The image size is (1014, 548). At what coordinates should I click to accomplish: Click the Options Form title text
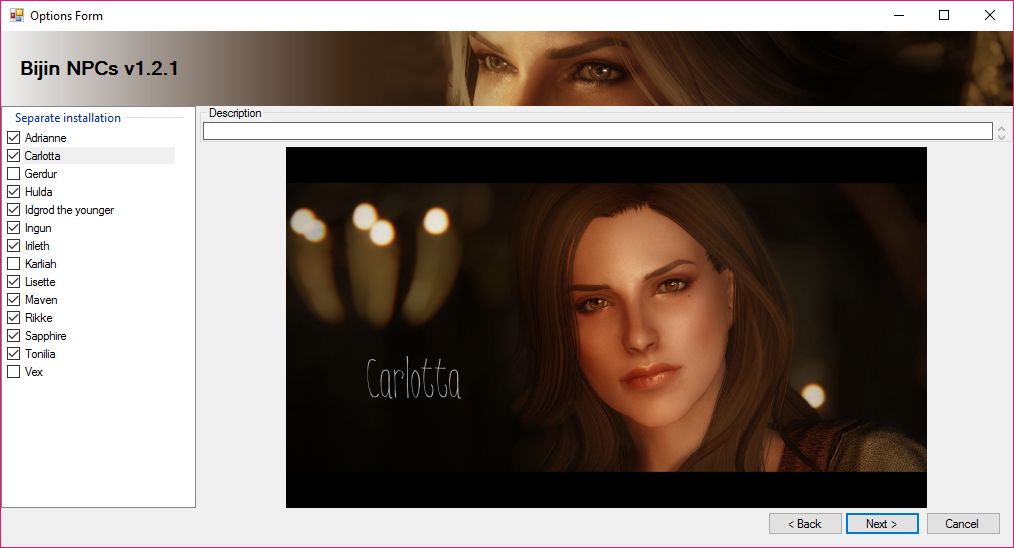67,16
